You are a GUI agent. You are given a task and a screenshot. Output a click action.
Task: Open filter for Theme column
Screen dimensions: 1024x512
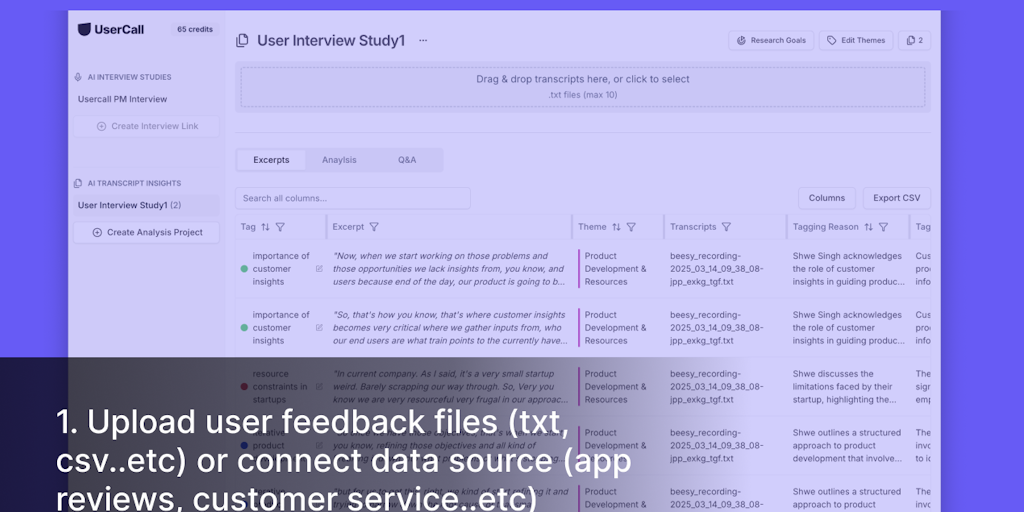pyautogui.click(x=631, y=227)
